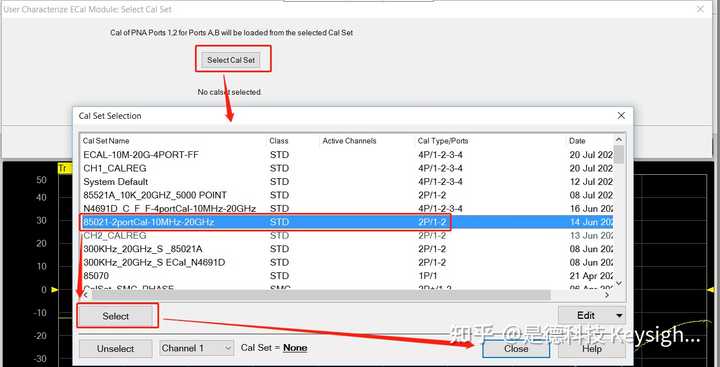Click the 1P/1 cal type cell
This screenshot has height=367, width=720.
427,276
